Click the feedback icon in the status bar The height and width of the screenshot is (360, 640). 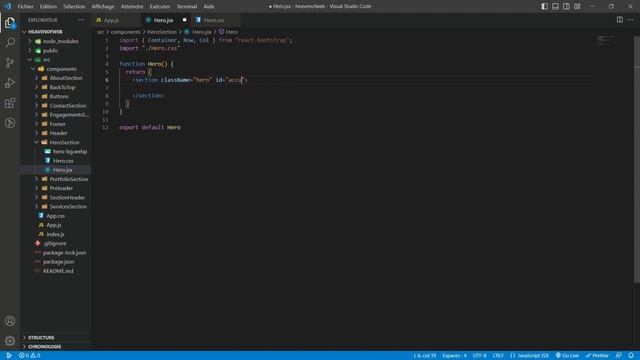(619, 356)
